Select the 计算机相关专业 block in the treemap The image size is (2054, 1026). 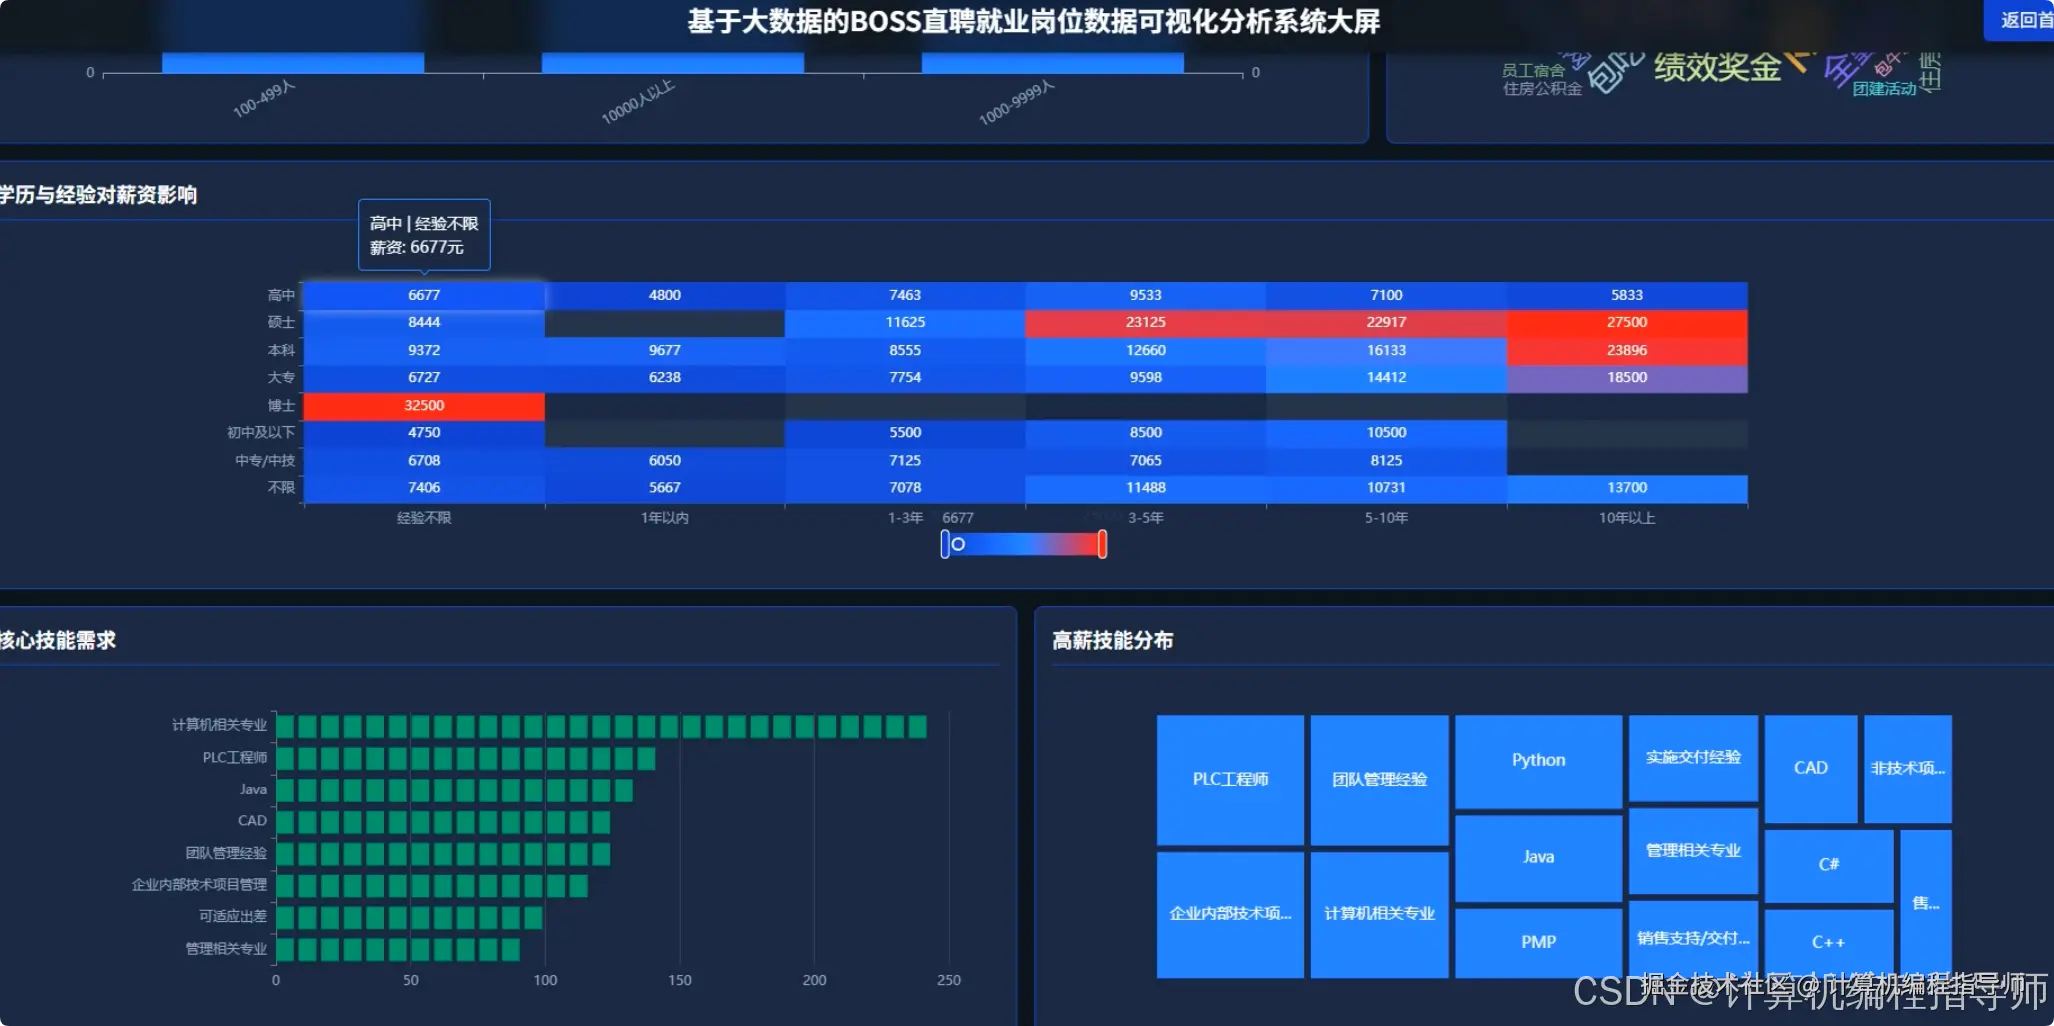(1379, 914)
